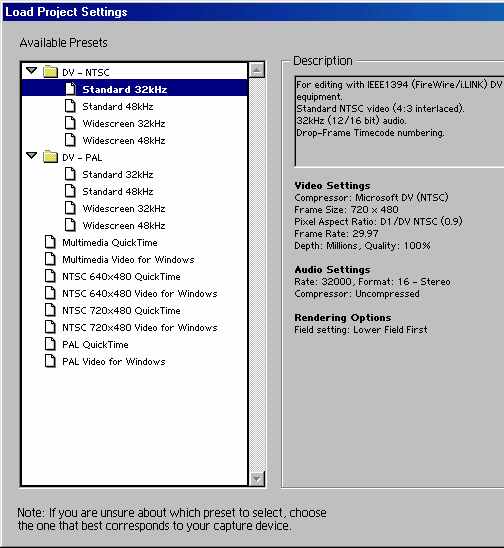Screen dimensions: 504x548
Task: Click the PAL Video for Windows file icon
Action: [x=50, y=361]
